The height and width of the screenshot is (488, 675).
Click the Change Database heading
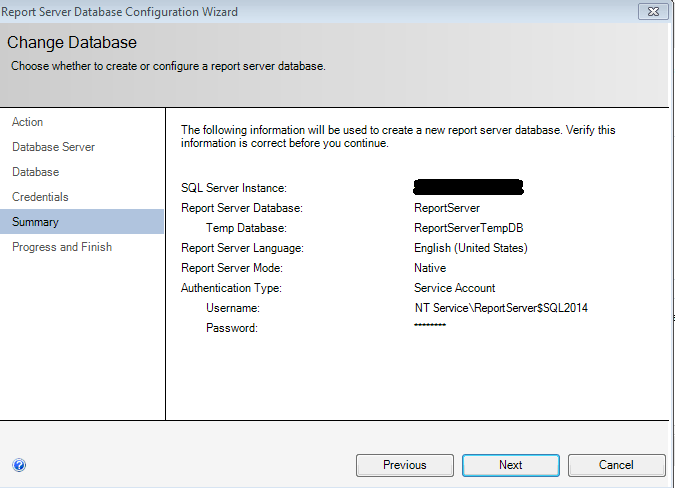(72, 43)
